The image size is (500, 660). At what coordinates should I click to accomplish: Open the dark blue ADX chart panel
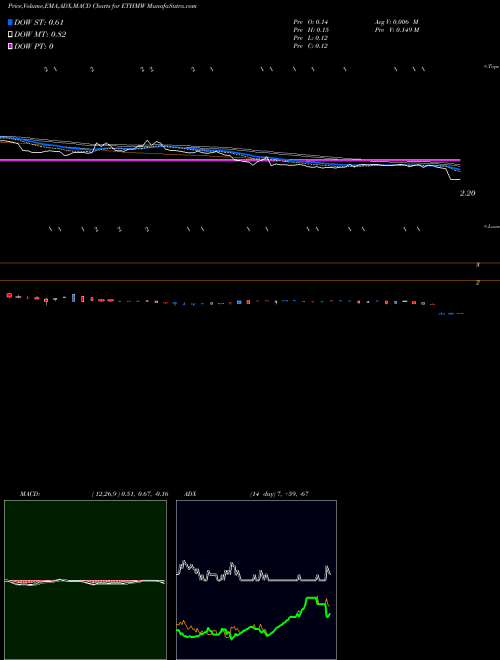click(256, 580)
